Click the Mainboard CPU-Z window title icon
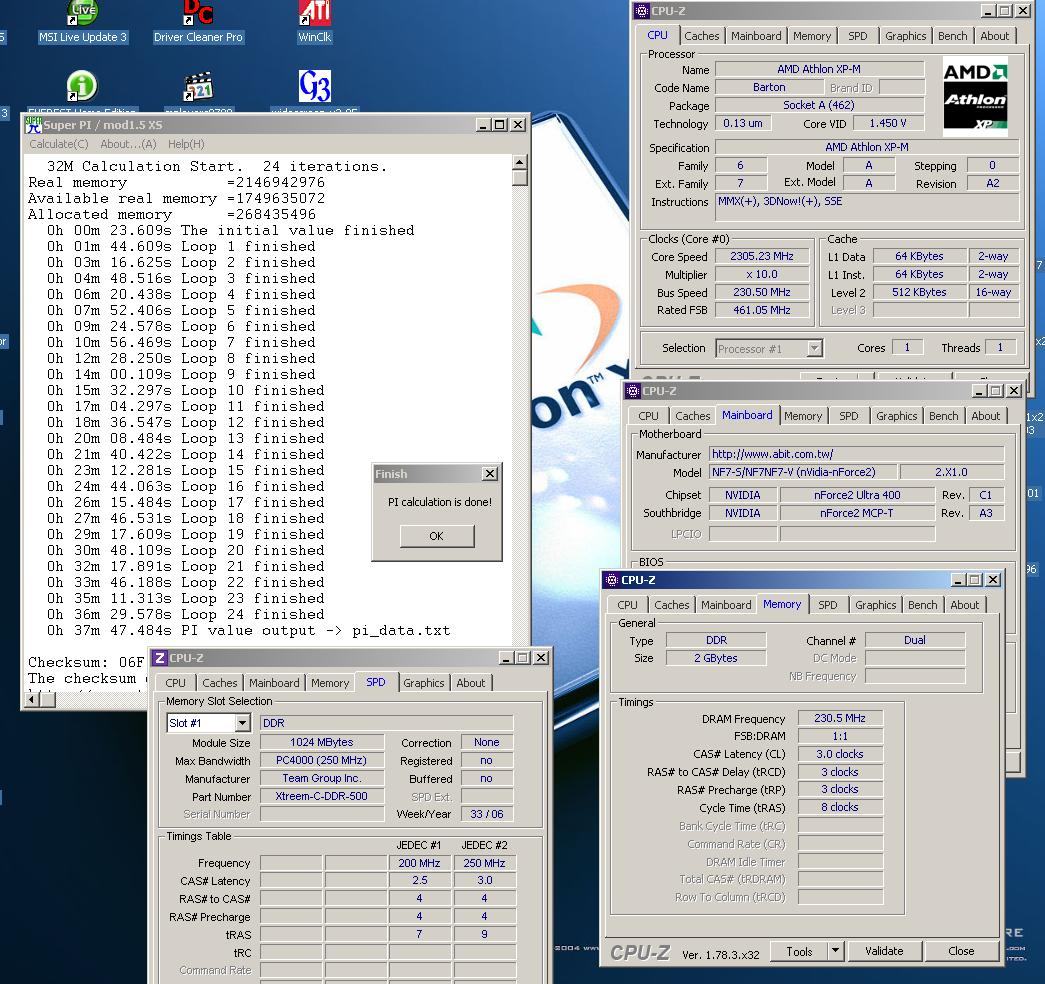Viewport: 1045px width, 984px height. click(x=632, y=391)
